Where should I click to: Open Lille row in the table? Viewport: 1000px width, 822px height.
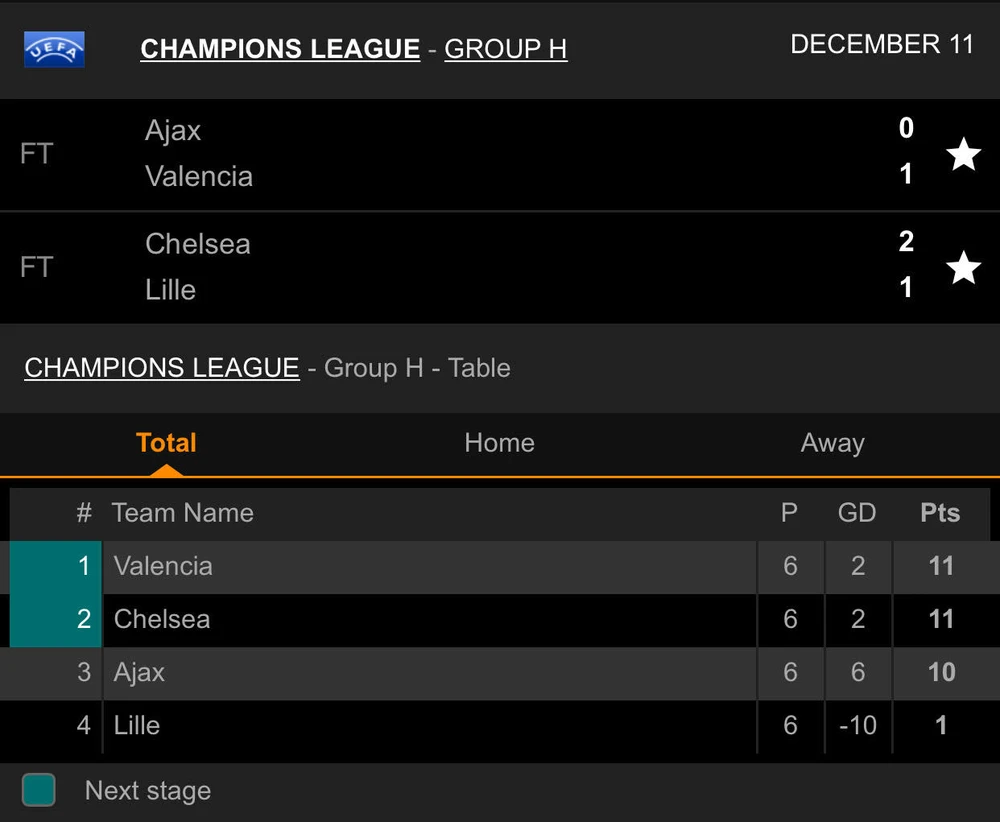[x=137, y=725]
